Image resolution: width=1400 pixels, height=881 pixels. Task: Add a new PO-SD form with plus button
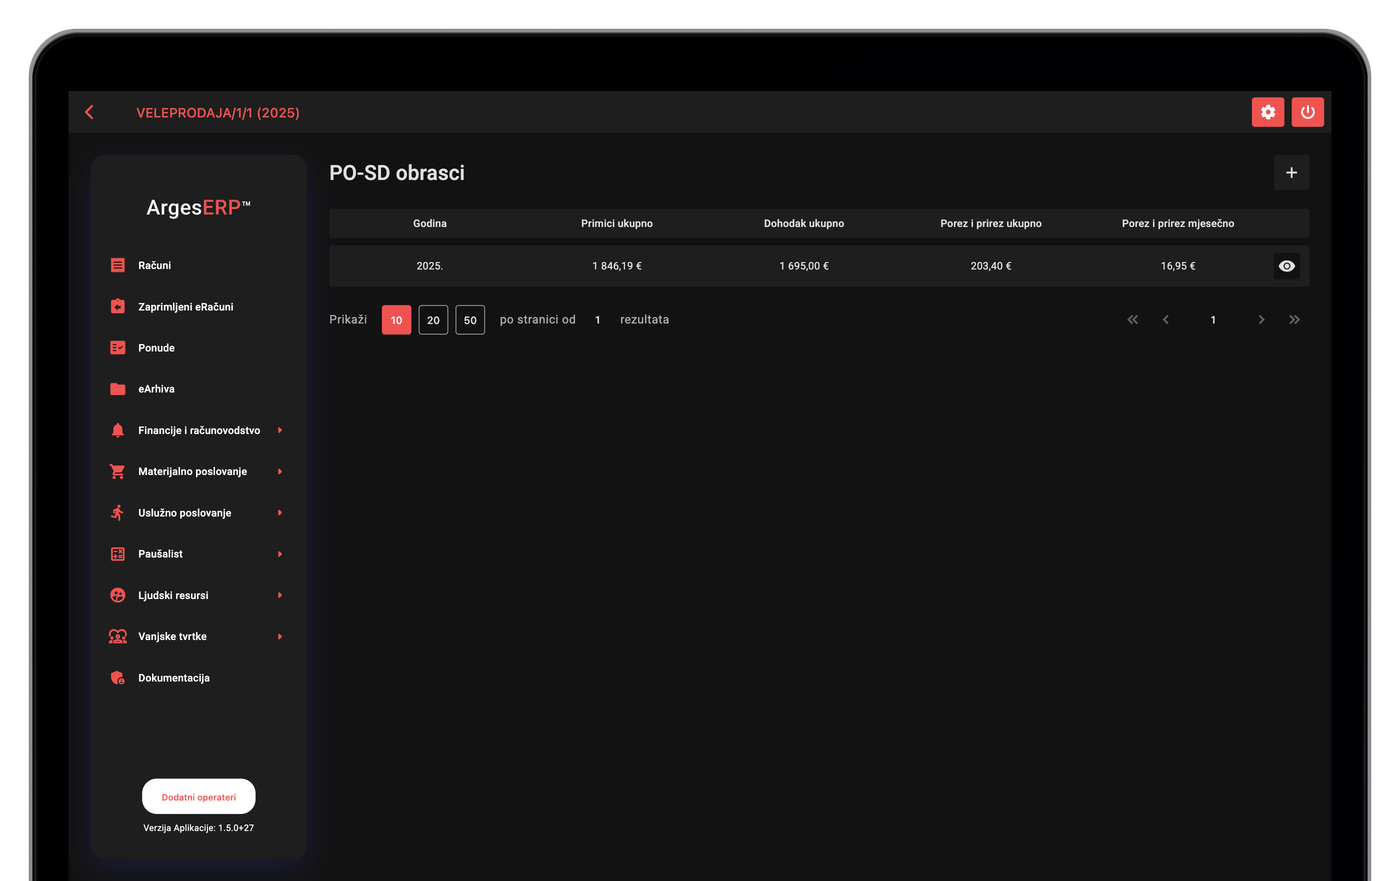tap(1291, 173)
